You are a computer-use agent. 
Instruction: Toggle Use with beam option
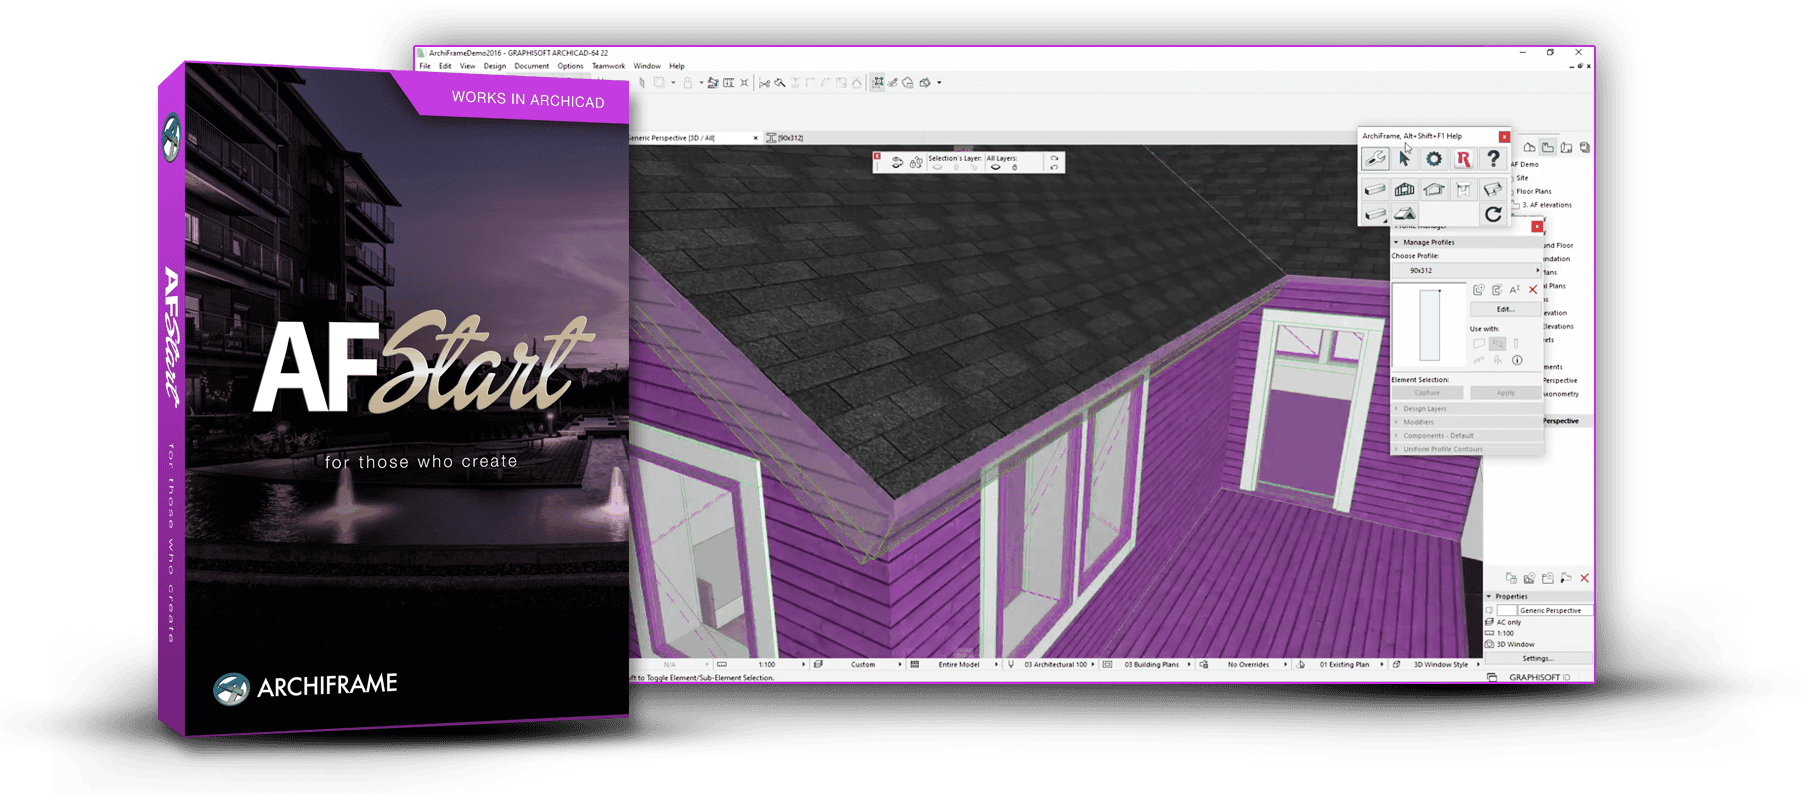tap(1497, 344)
